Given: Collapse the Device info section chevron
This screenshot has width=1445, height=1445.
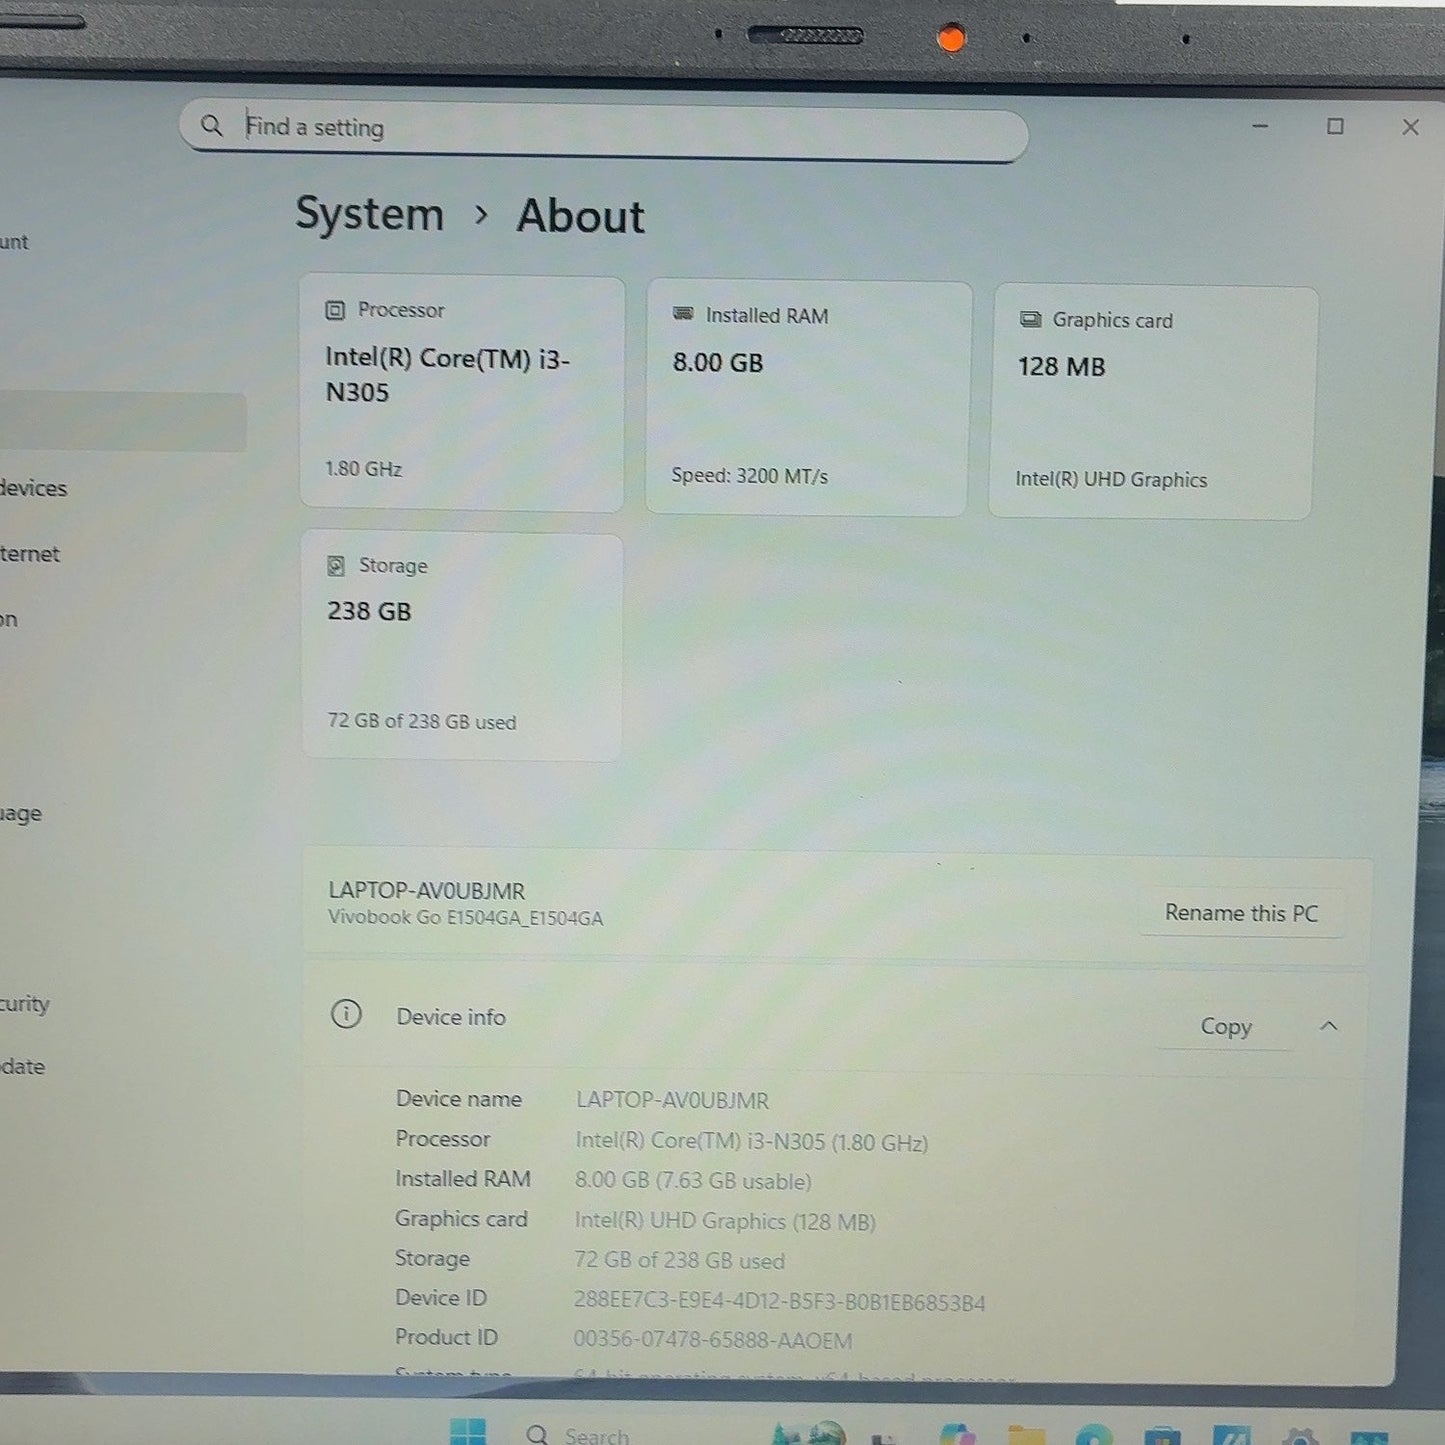Looking at the screenshot, I should [1328, 1026].
